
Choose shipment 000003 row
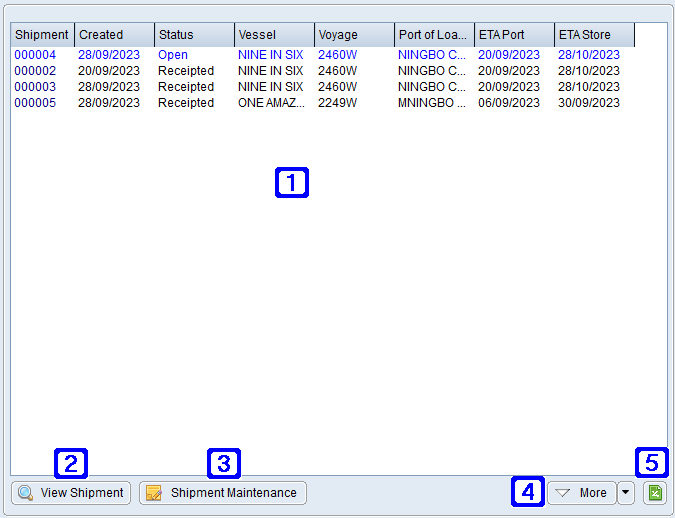click(35, 87)
